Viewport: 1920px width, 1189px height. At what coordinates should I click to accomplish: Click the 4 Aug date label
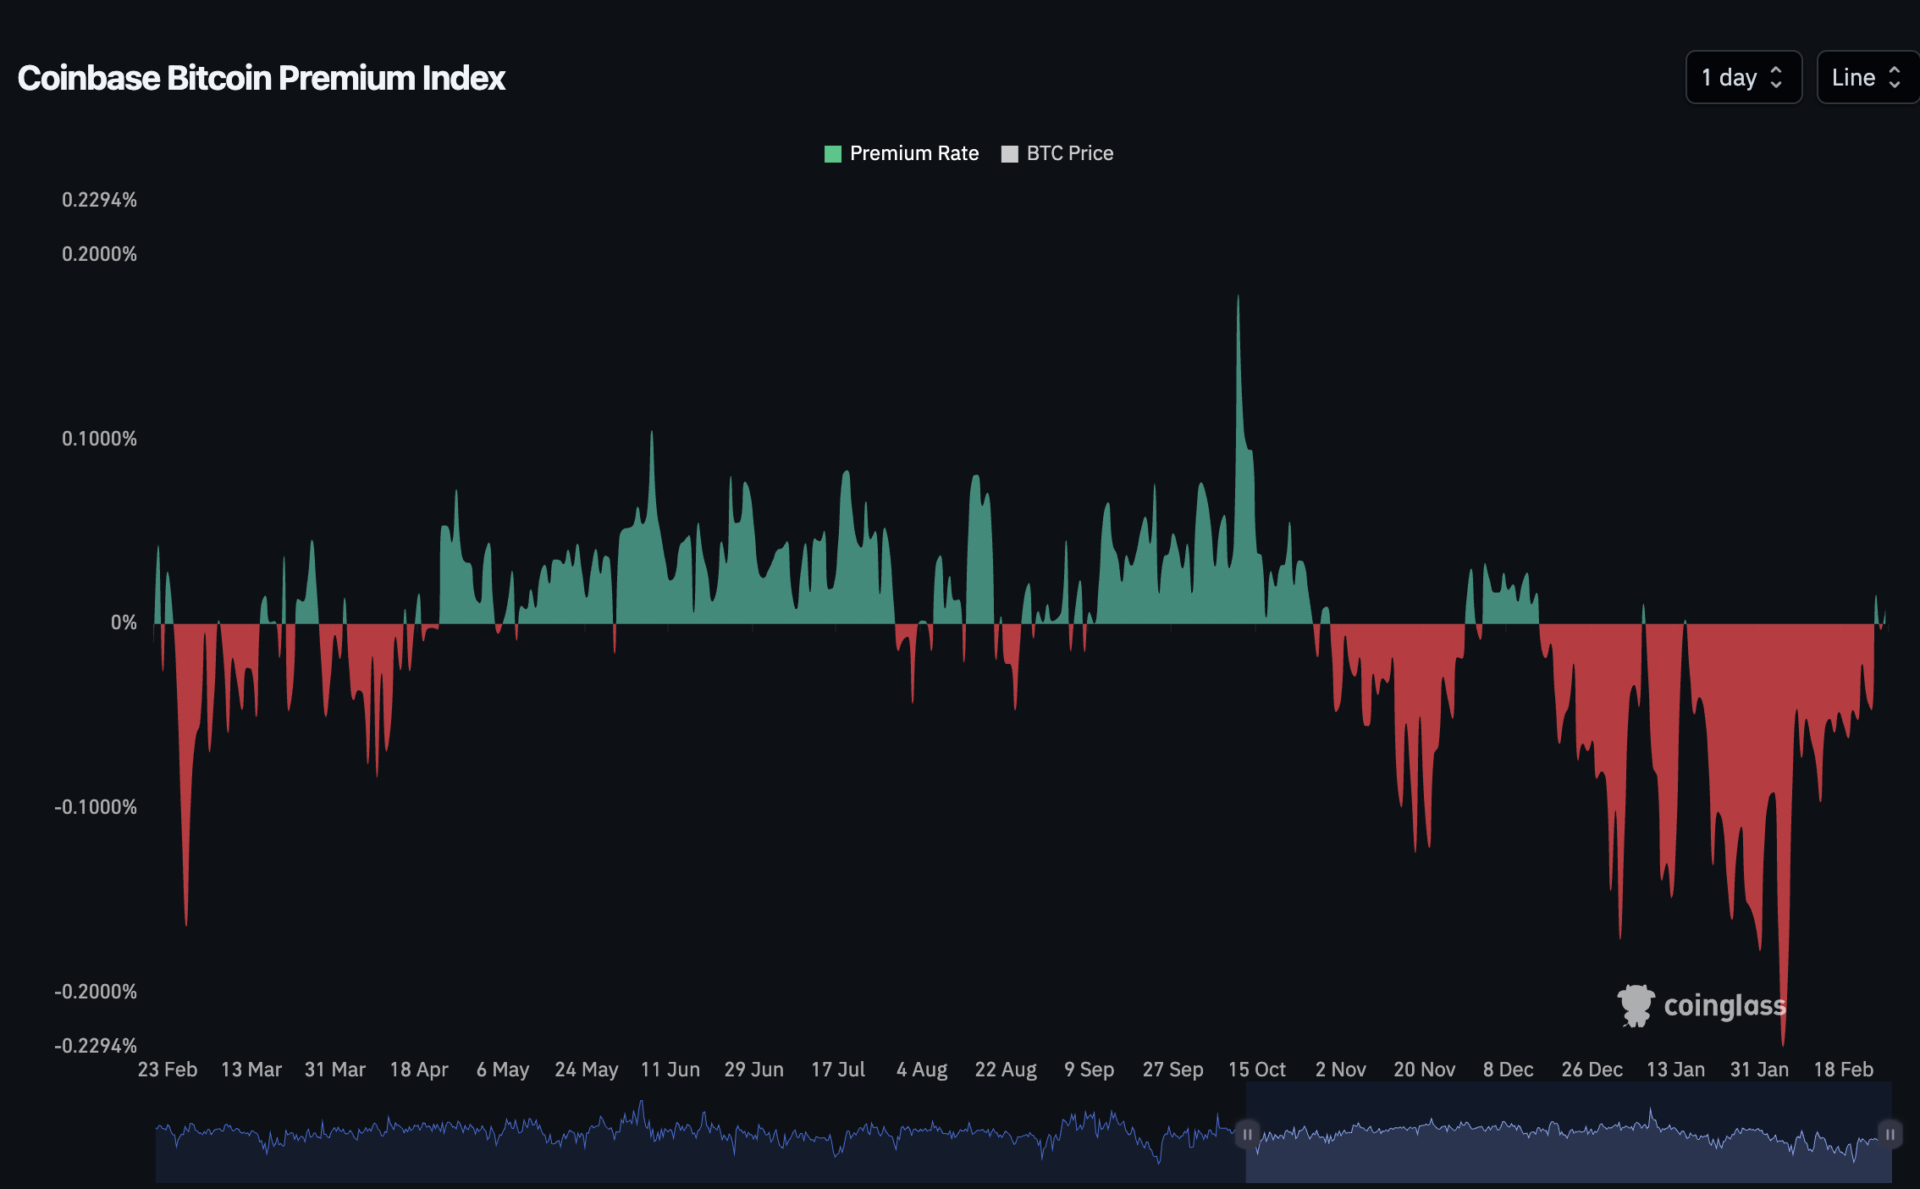922,1070
